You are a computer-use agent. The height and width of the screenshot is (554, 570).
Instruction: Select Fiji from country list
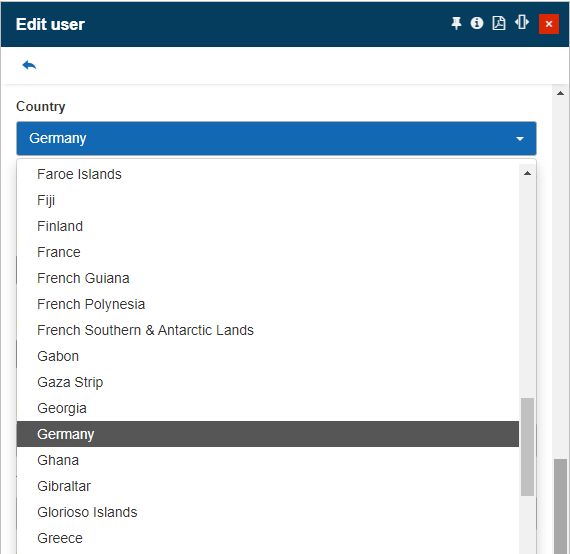[268, 200]
